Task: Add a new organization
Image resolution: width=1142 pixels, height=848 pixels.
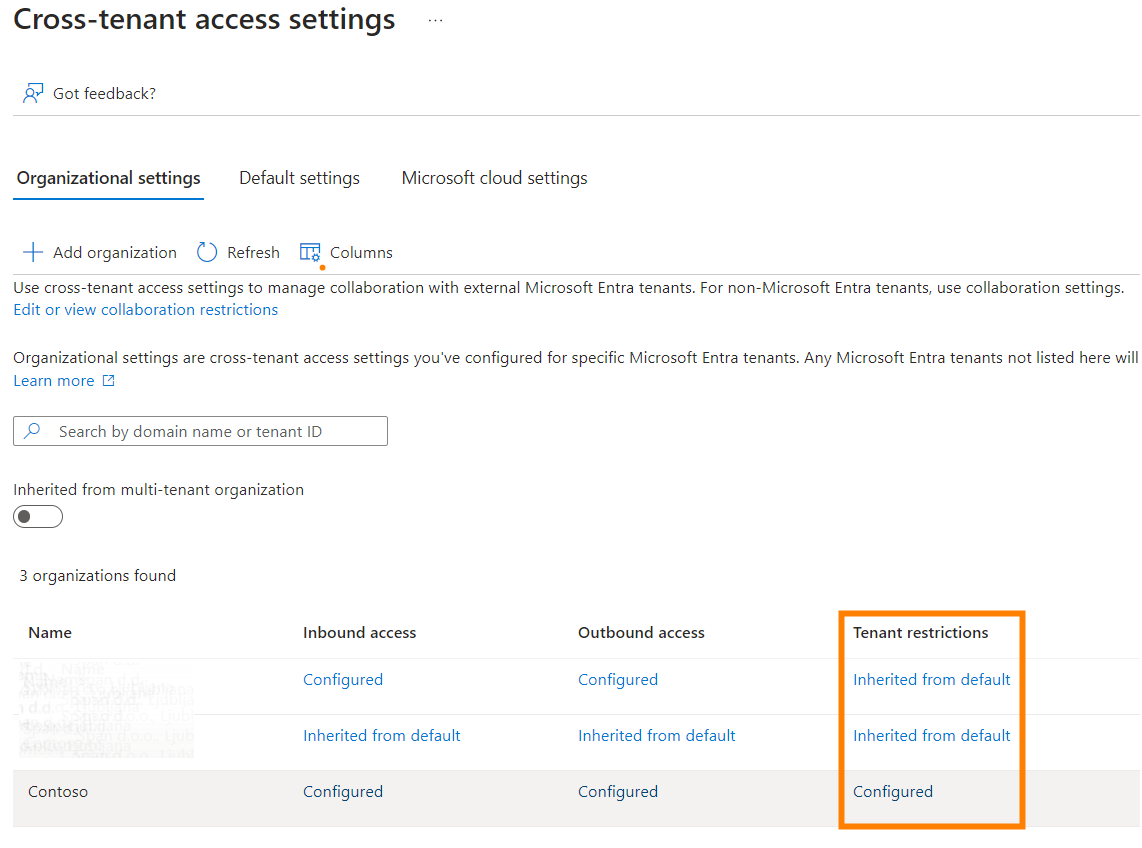Action: point(99,252)
